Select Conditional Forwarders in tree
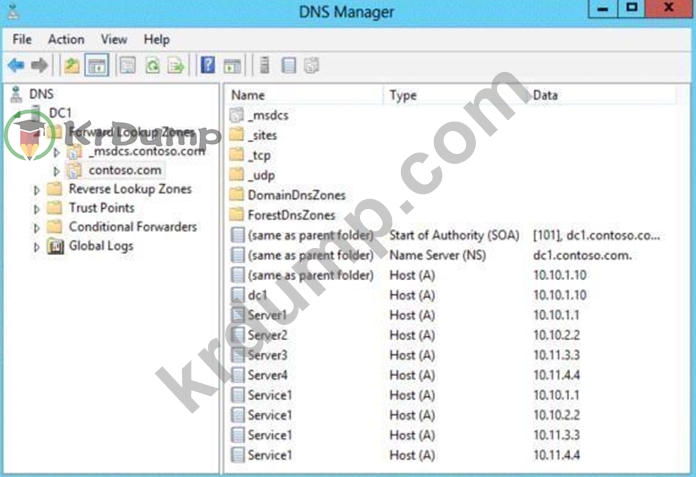Viewport: 696px width, 477px height. [x=133, y=227]
